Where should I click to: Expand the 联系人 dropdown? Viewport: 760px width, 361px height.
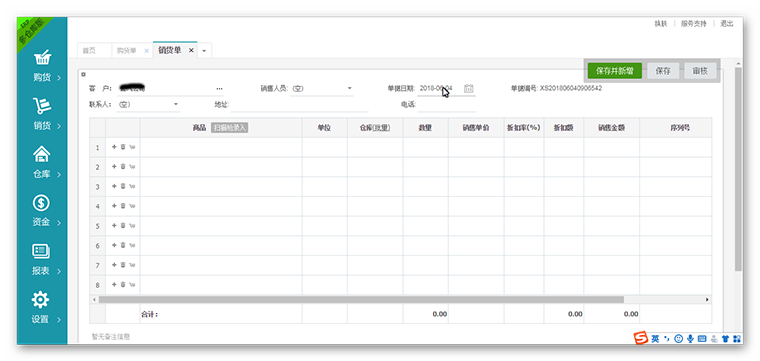pos(176,104)
